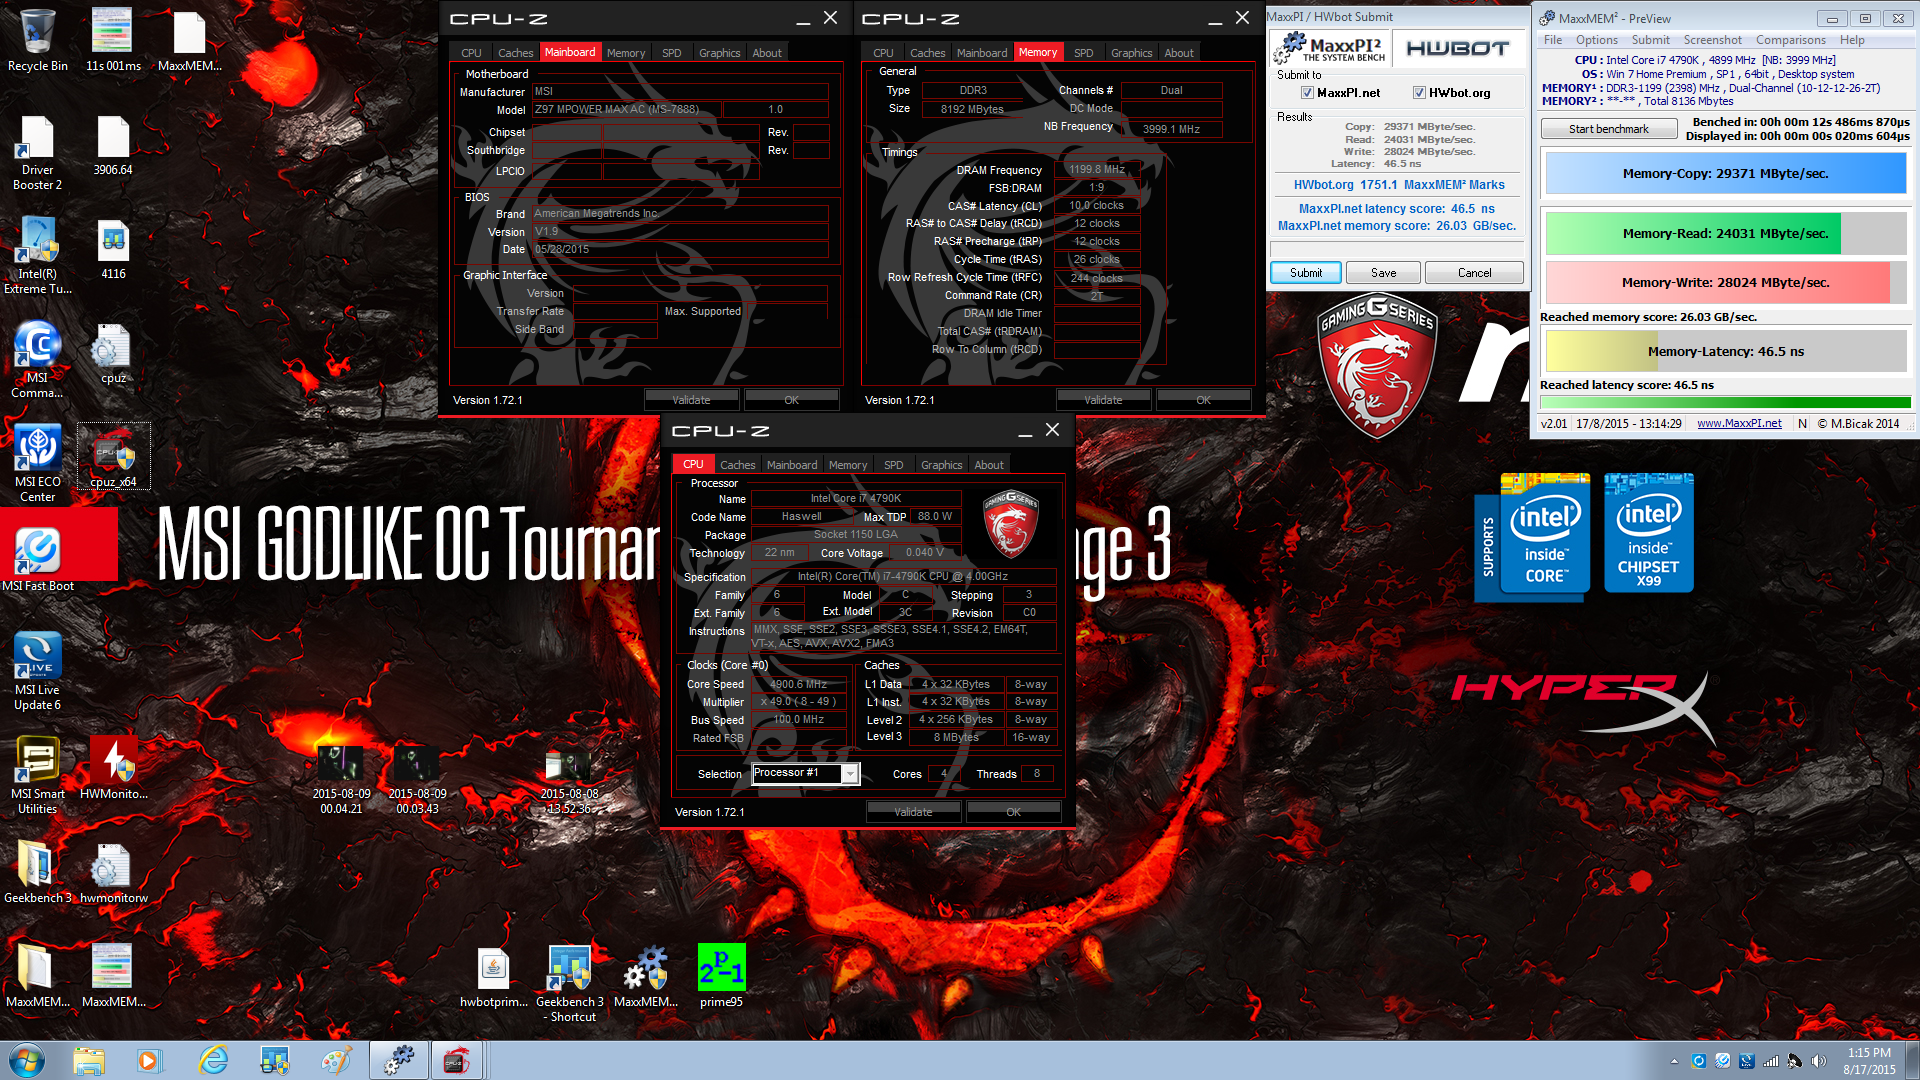Click the Memory-Latency result bar
This screenshot has height=1080, width=1920.
coord(1725,351)
